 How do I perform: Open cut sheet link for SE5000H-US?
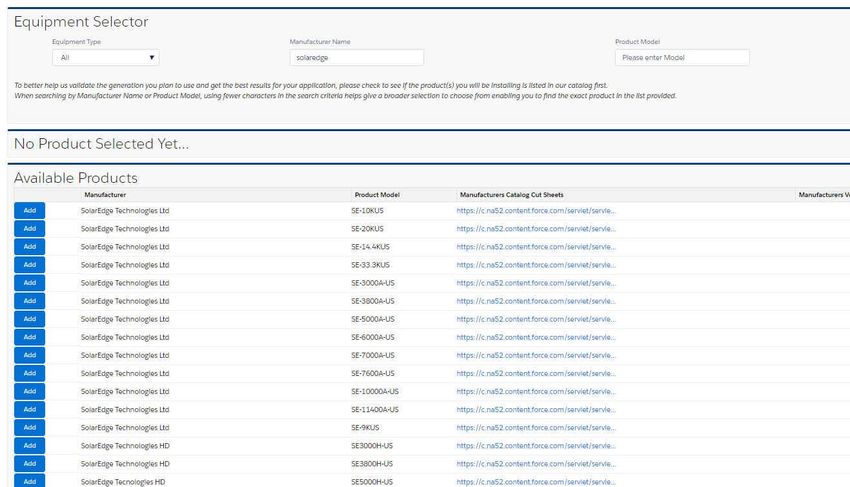click(536, 482)
